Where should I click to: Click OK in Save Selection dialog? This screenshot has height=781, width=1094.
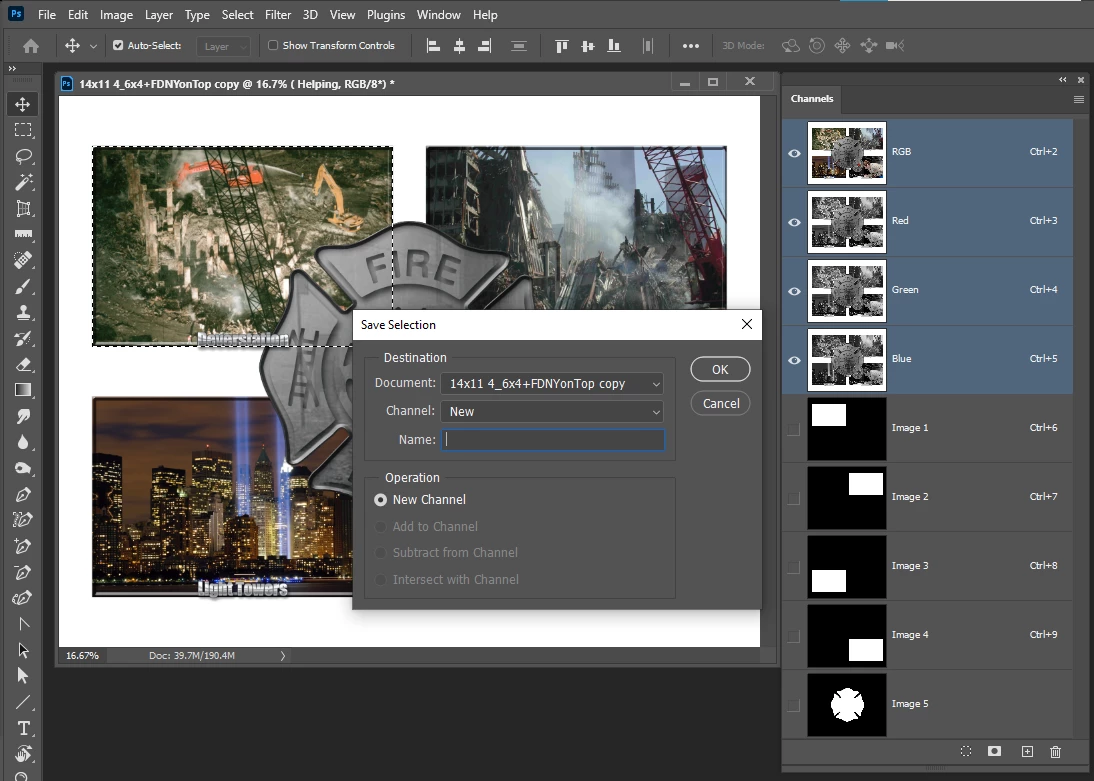coord(720,369)
